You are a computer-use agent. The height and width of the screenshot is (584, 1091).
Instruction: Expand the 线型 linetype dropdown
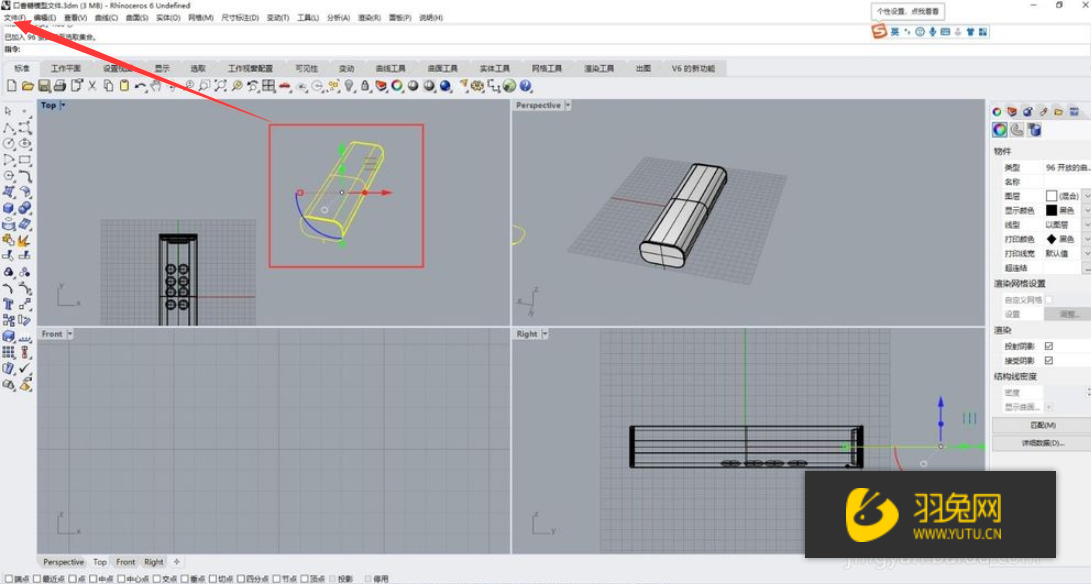[1087, 225]
